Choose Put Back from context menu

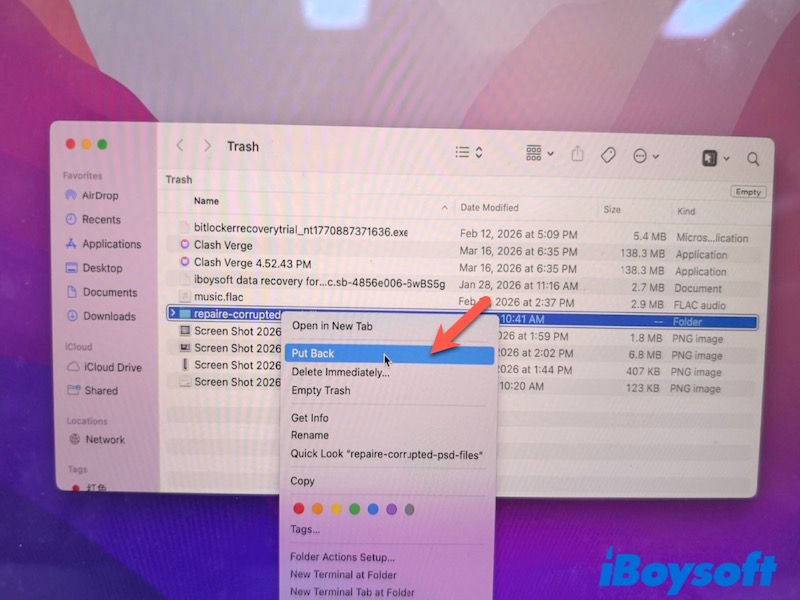click(x=313, y=353)
